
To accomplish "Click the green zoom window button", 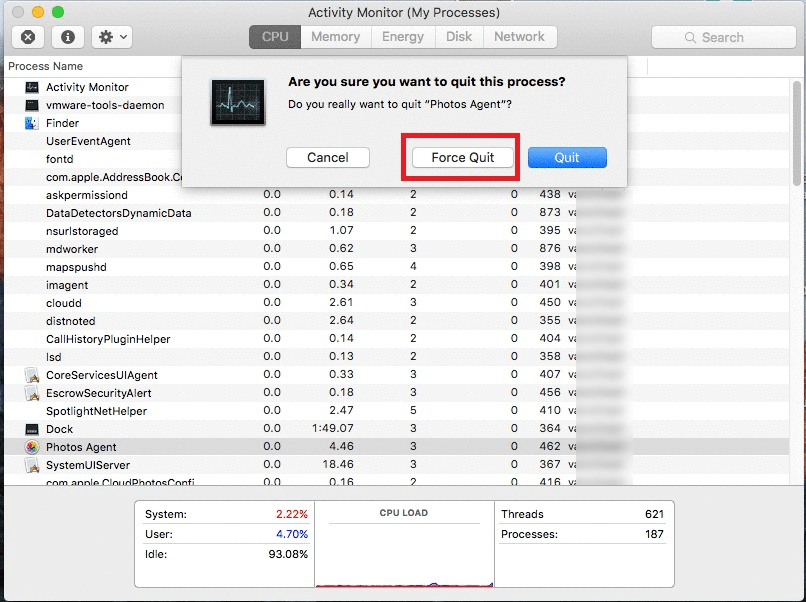I will pyautogui.click(x=58, y=12).
